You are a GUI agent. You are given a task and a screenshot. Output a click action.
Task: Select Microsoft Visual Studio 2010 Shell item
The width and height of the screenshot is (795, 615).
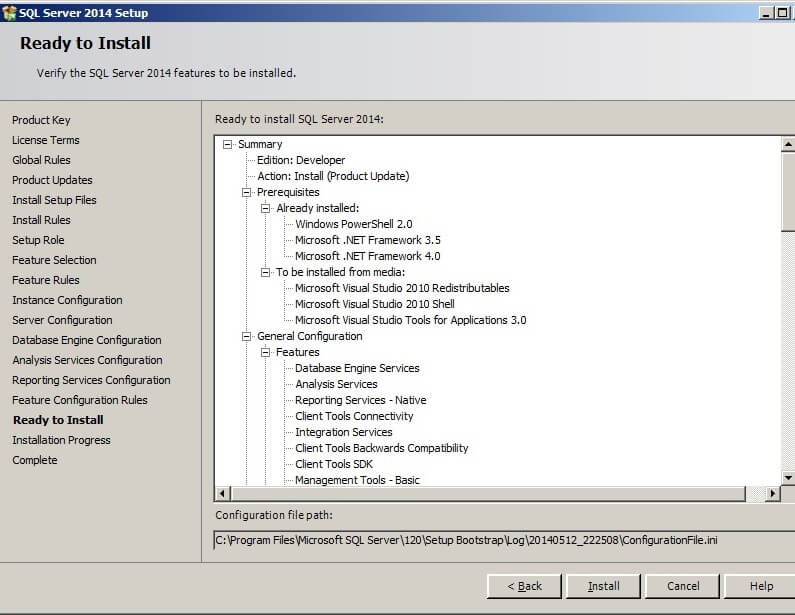pos(375,304)
